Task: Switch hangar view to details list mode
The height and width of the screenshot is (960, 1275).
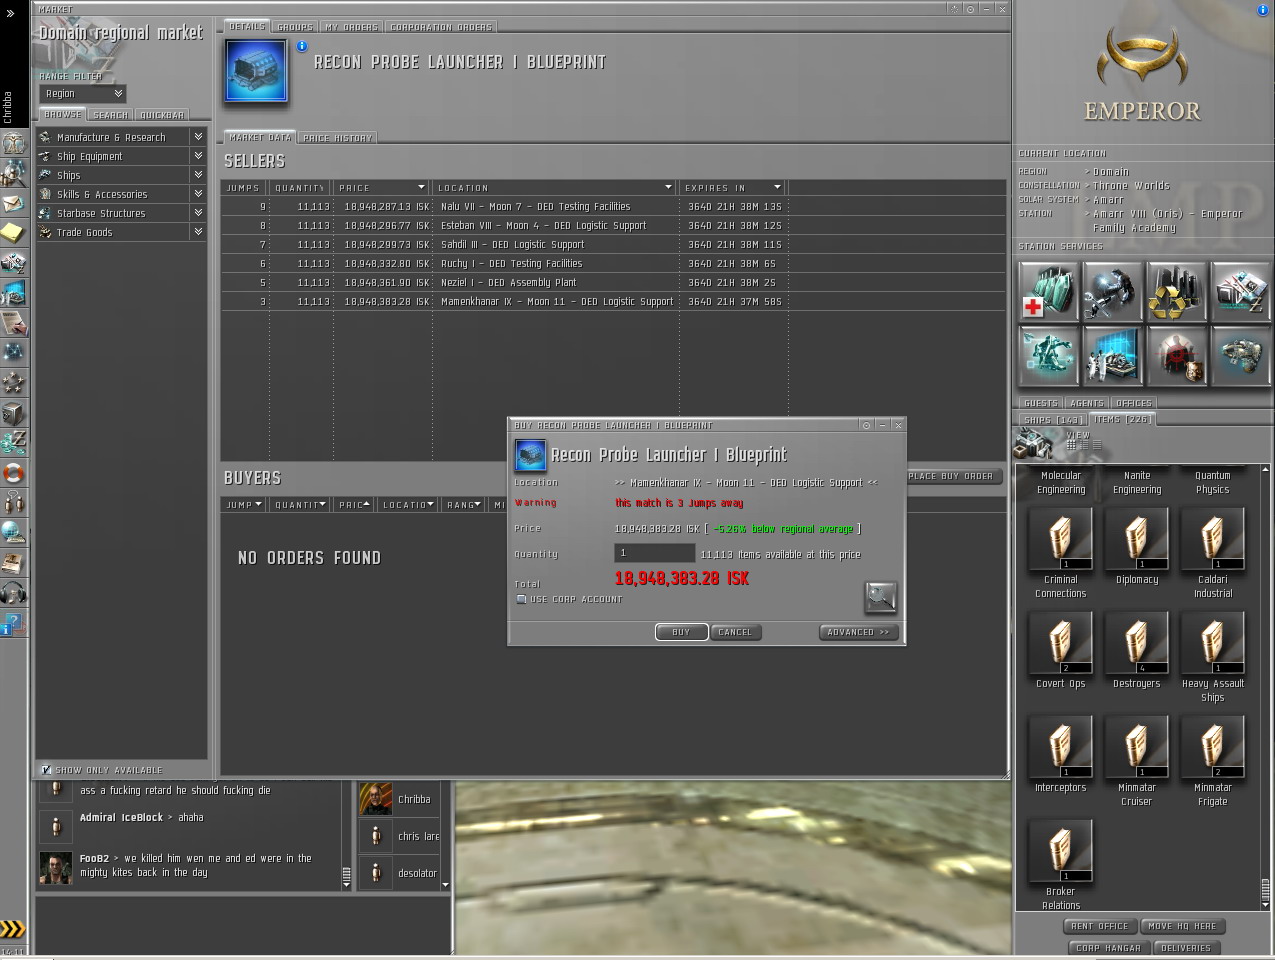Action: point(1084,446)
